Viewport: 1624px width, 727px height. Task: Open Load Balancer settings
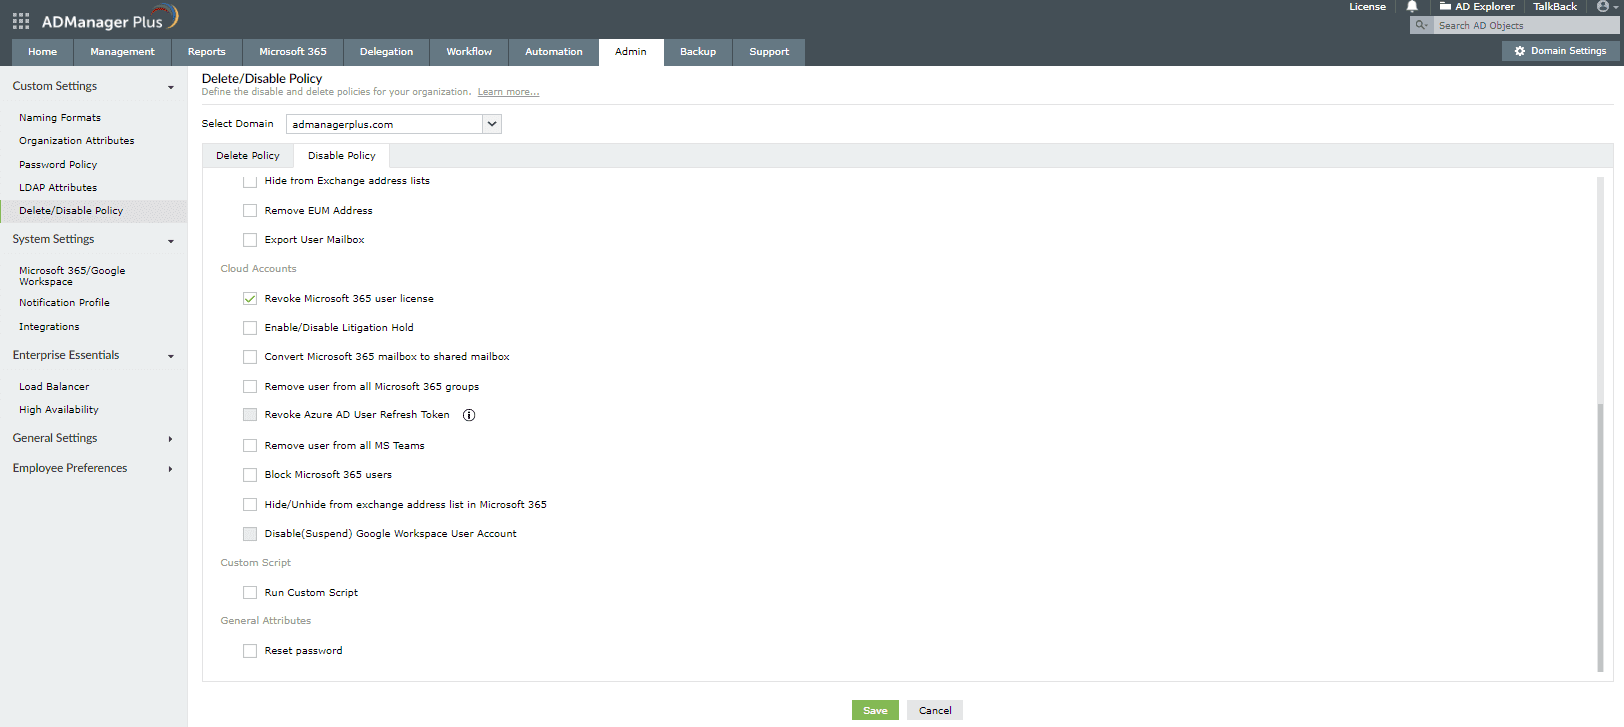pos(54,387)
